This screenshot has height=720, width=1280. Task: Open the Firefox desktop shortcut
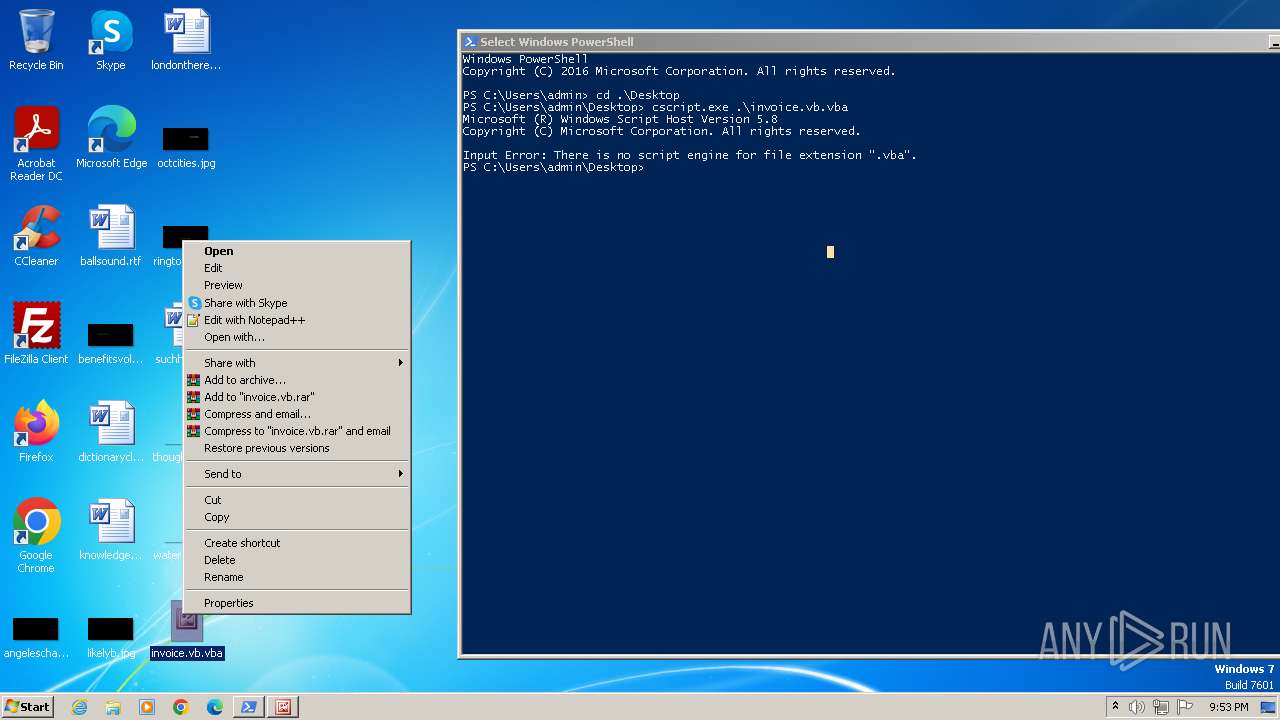[x=36, y=432]
